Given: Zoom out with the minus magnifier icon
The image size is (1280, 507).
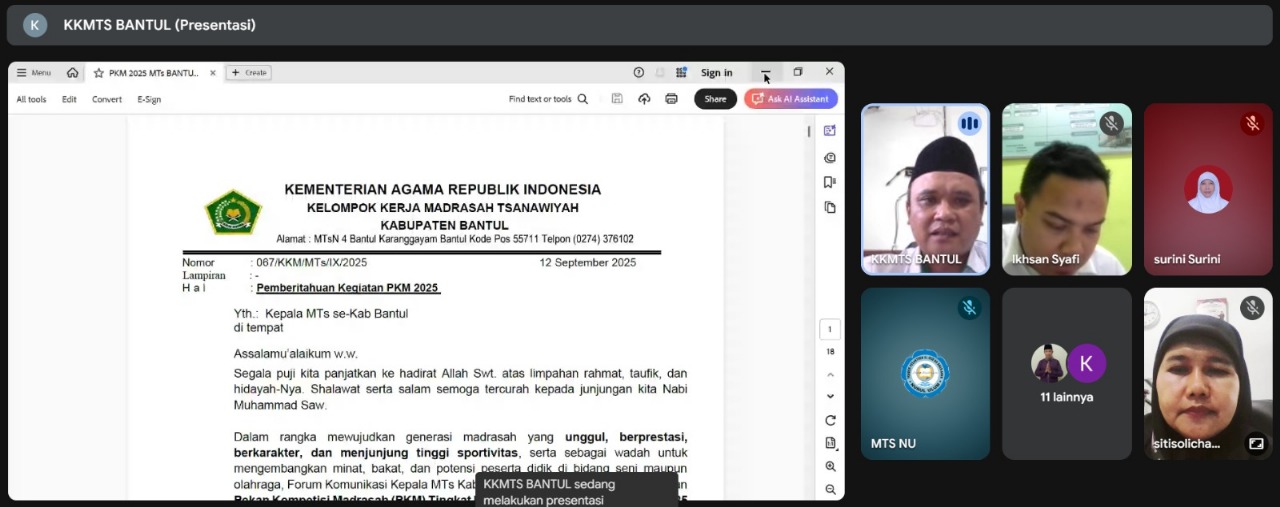Looking at the screenshot, I should coord(830,490).
